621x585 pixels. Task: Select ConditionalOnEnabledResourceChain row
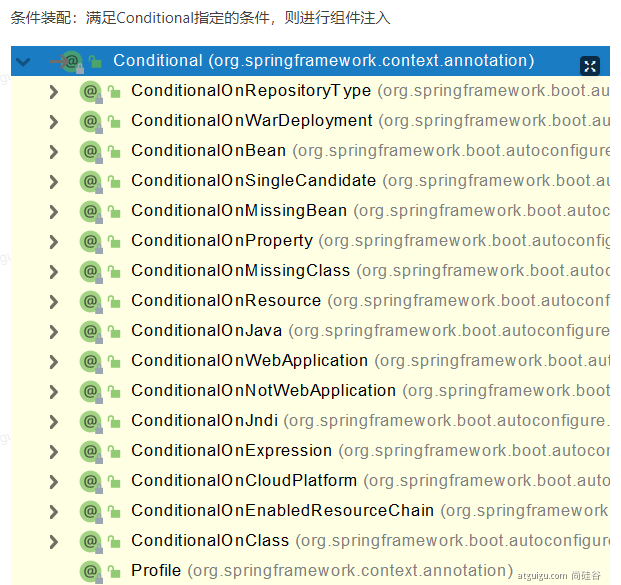282,511
